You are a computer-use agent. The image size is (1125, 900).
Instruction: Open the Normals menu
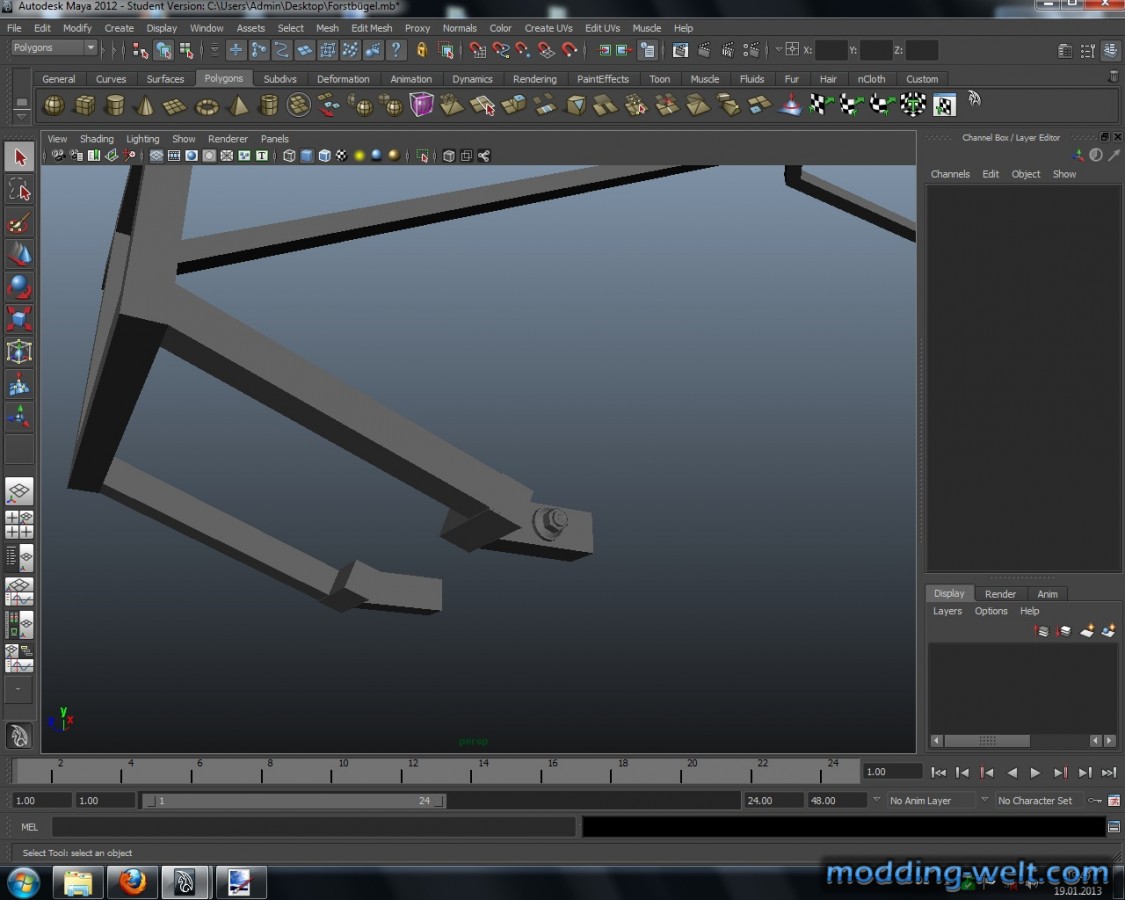pyautogui.click(x=459, y=28)
